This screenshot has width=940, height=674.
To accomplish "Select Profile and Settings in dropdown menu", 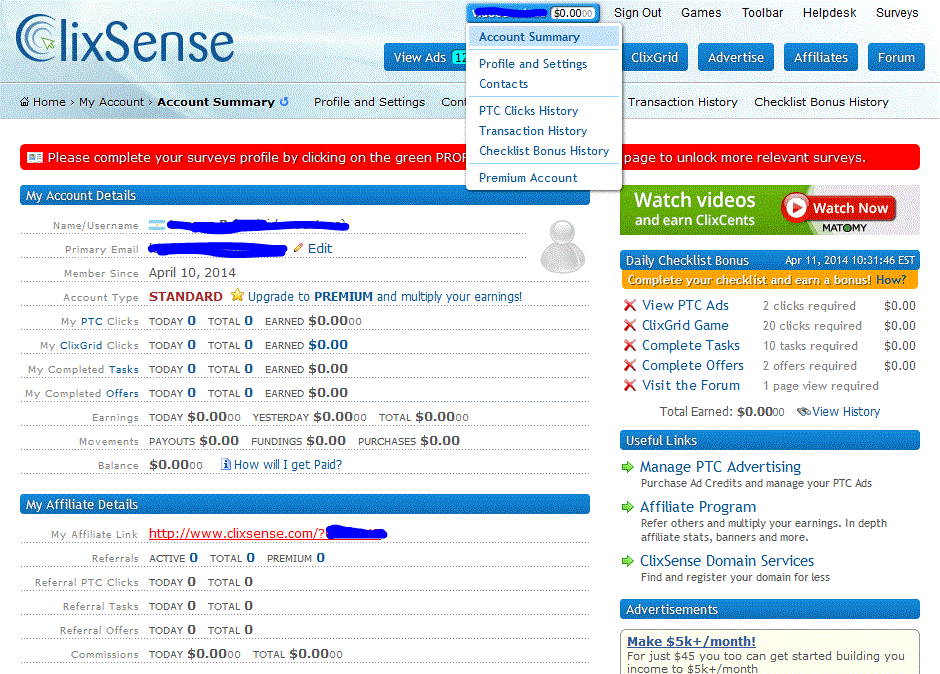I will point(532,64).
